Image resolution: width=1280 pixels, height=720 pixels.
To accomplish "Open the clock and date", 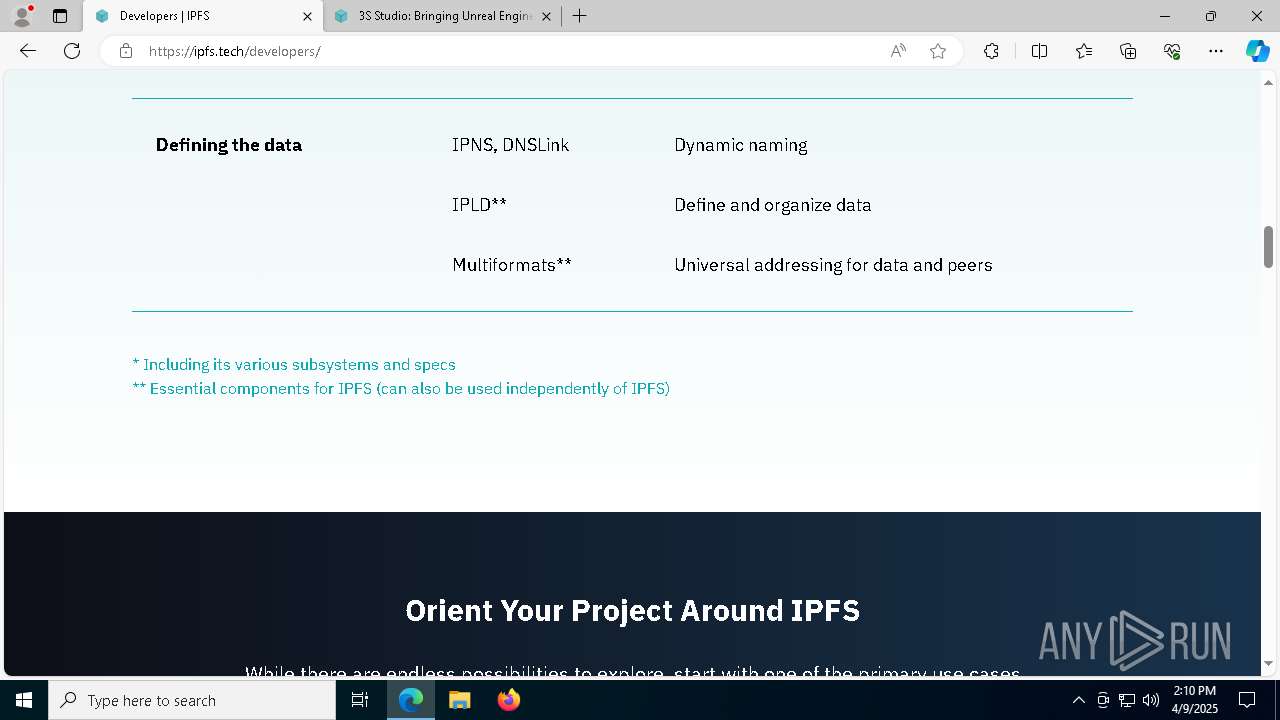I will tap(1194, 700).
